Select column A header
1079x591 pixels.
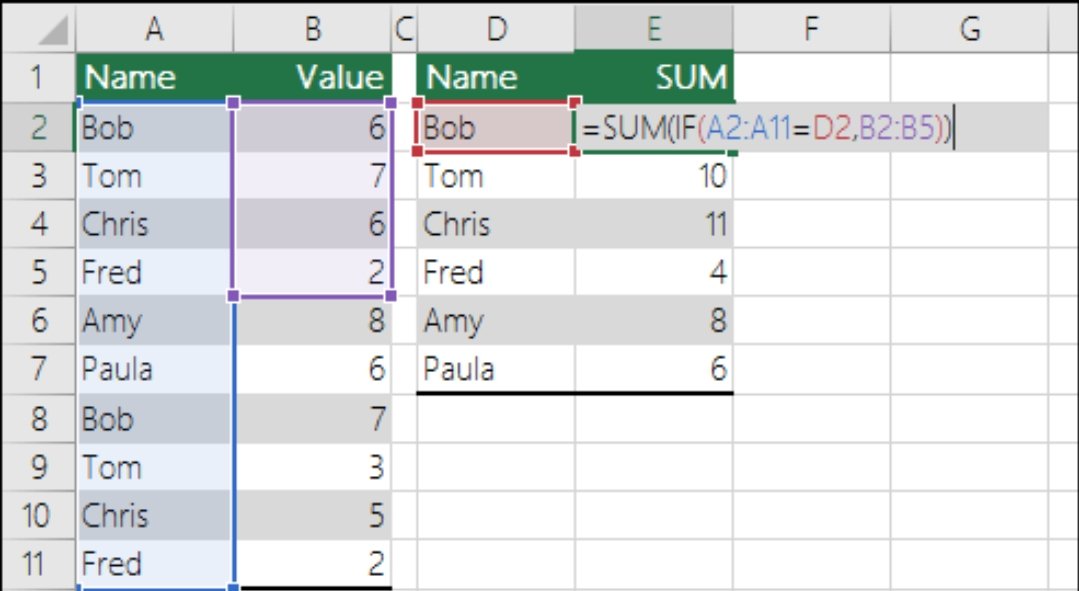154,31
